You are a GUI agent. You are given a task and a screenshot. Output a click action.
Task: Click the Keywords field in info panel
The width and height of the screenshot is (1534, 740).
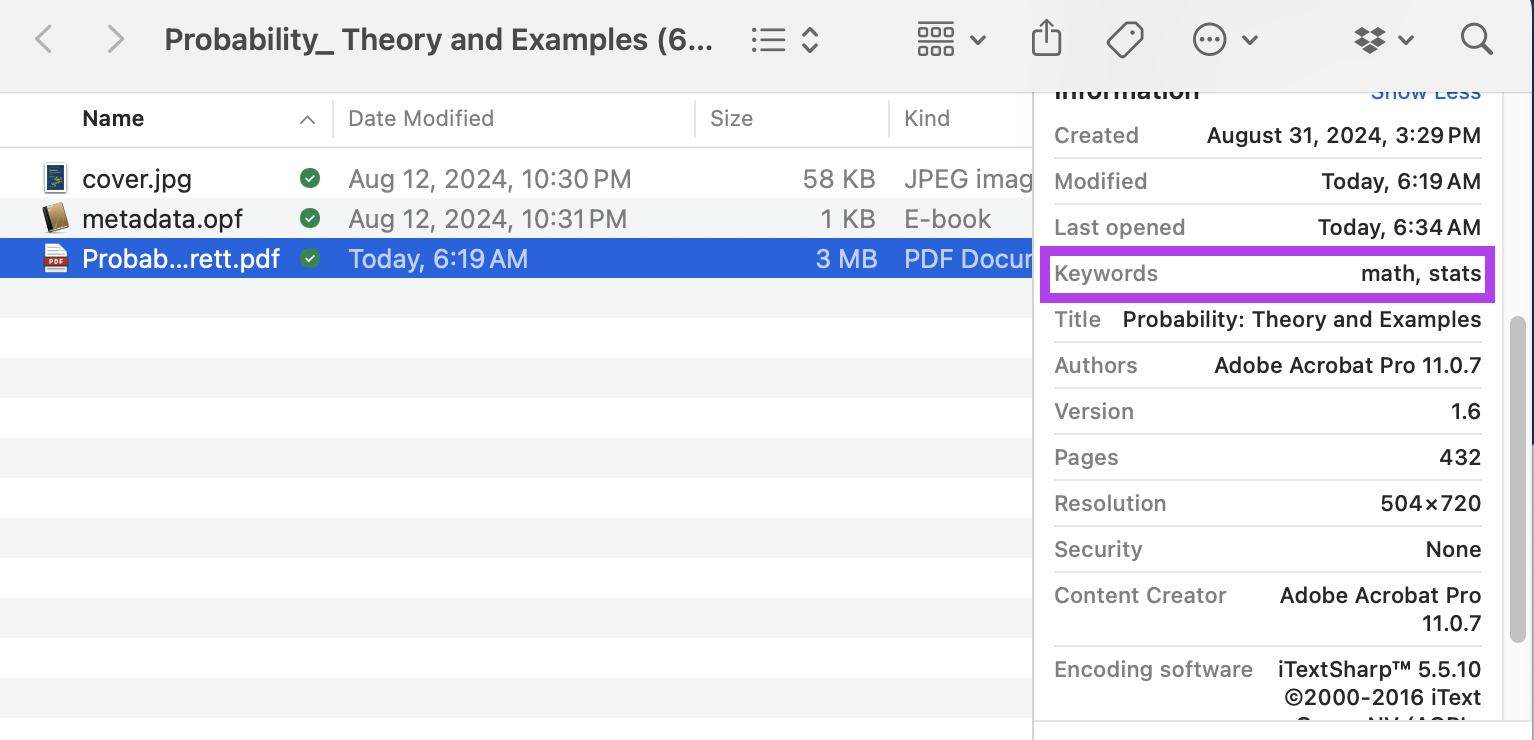[1268, 274]
